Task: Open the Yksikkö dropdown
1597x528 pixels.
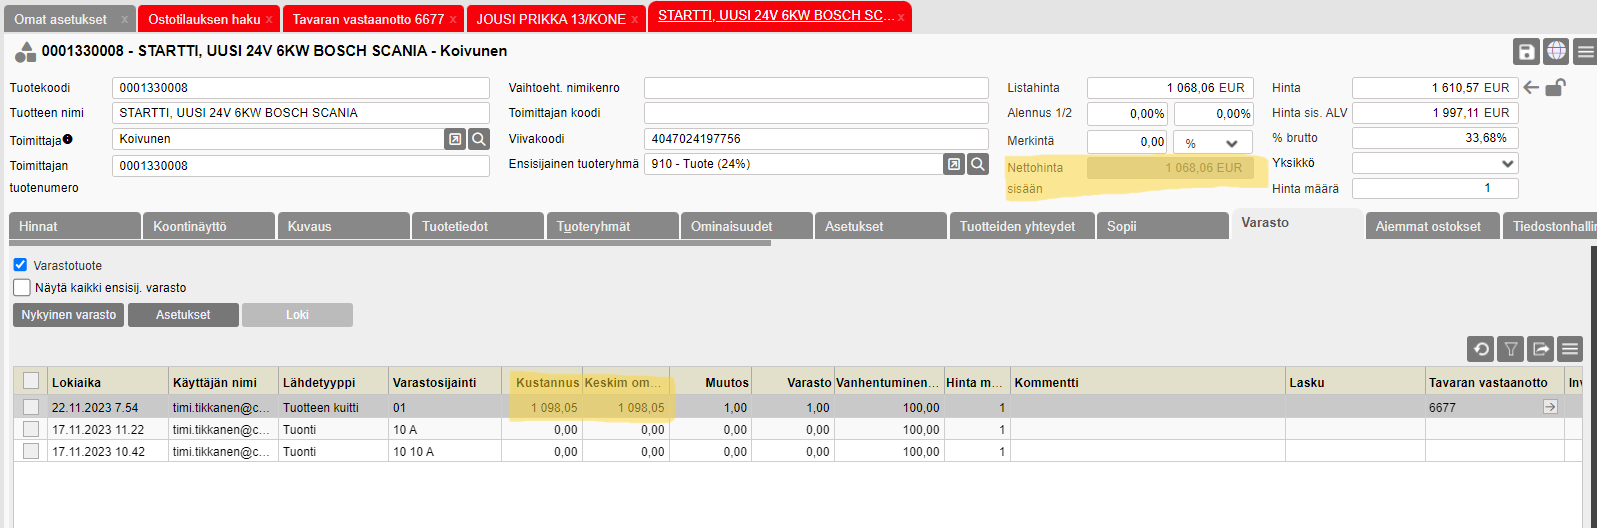Action: coord(1435,163)
